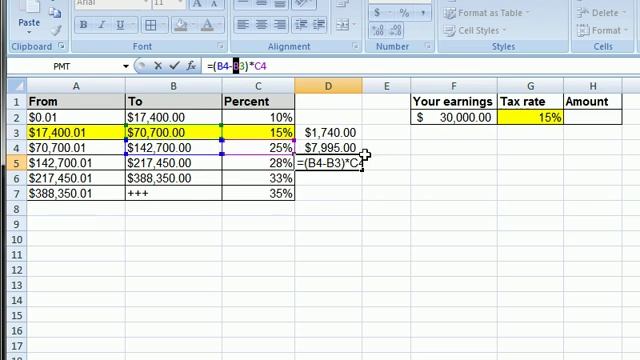
Task: Click the Amount header cell
Action: coord(593,102)
